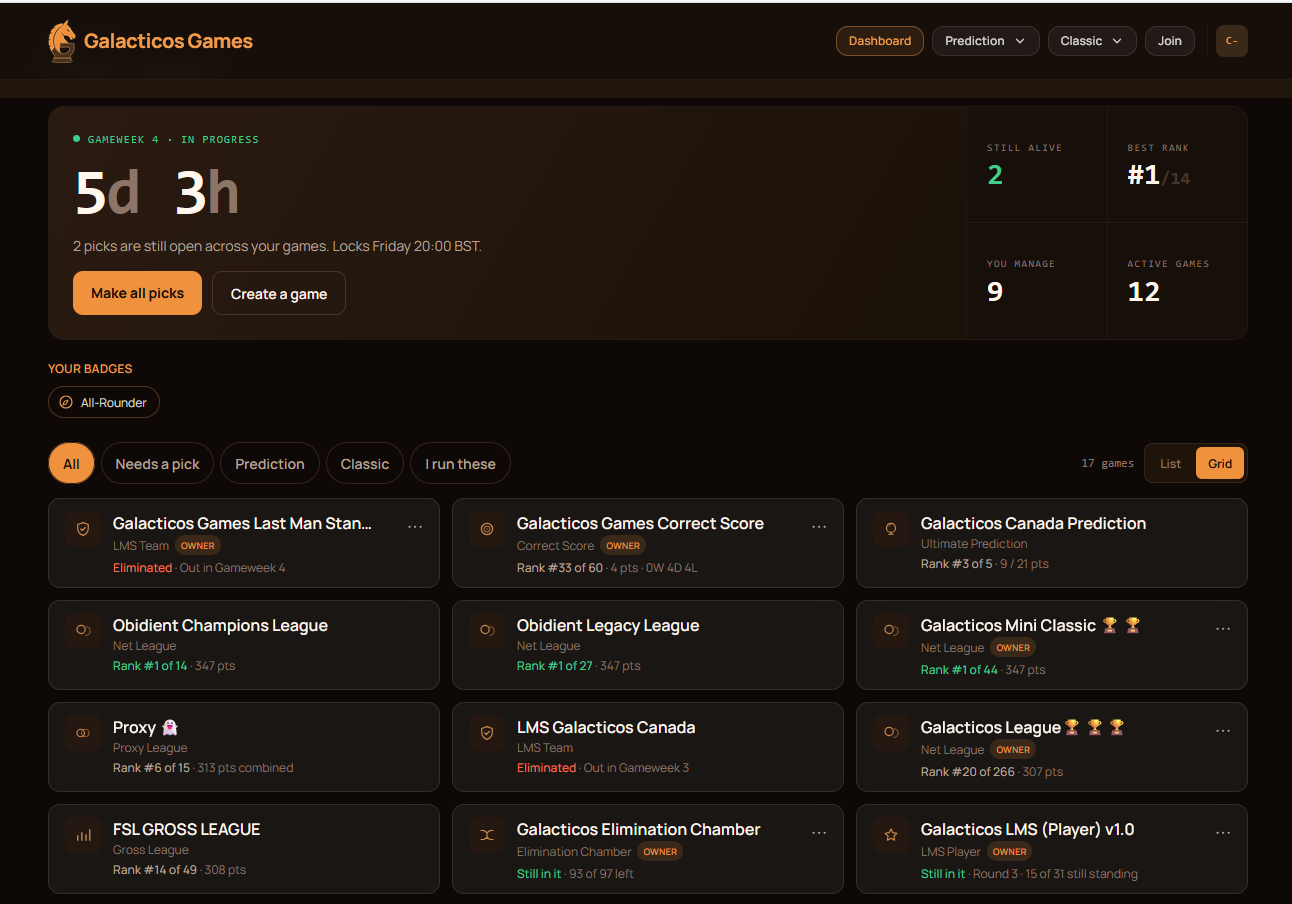Click 'Rank #1 of 44' text

[x=959, y=670]
